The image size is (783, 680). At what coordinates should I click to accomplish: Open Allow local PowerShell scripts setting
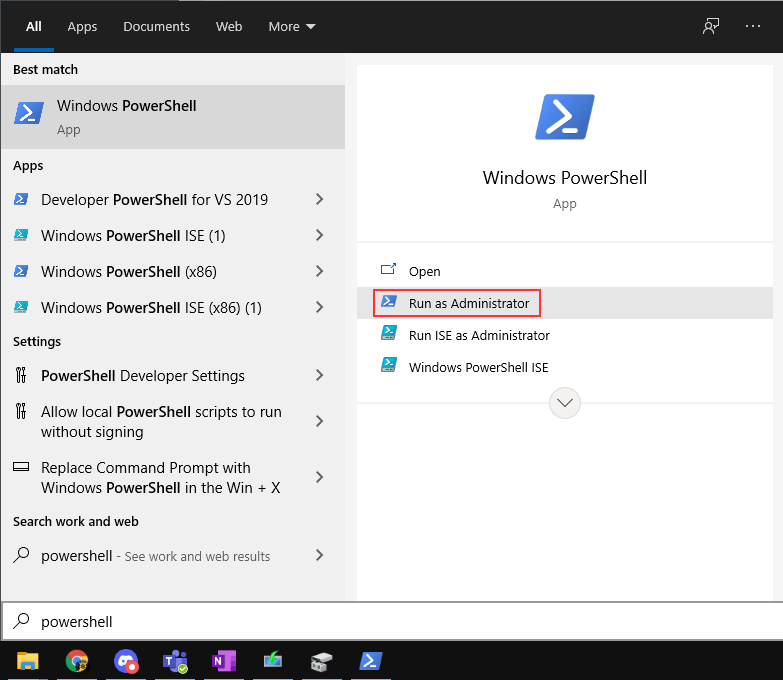click(173, 421)
